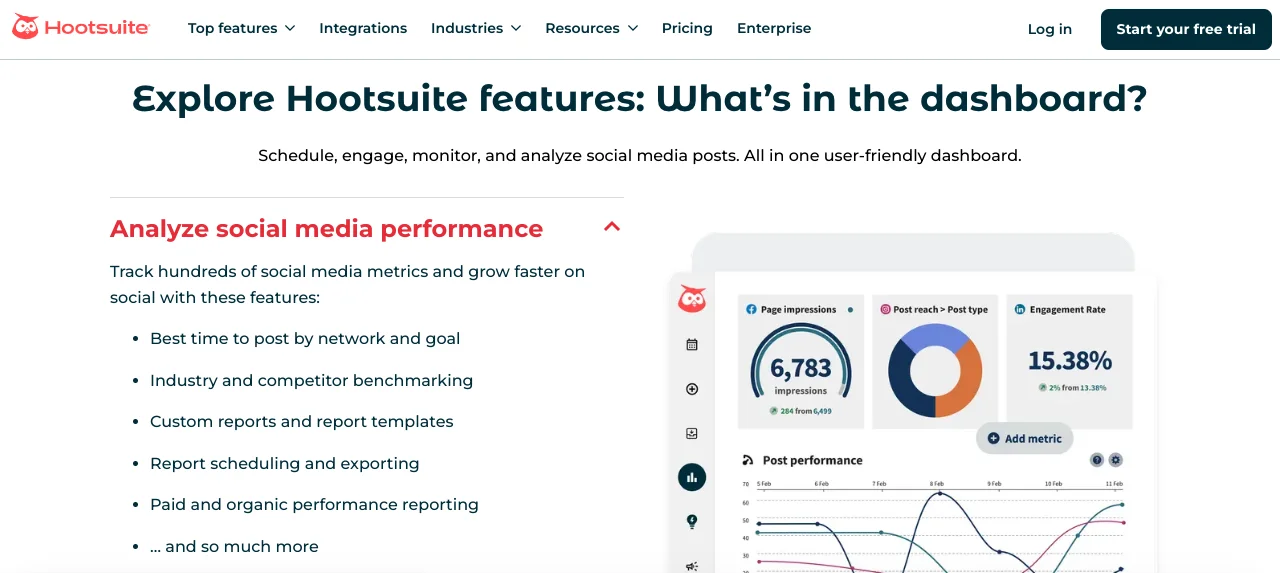Click the '5 Feb' date label on chart

pos(764,484)
